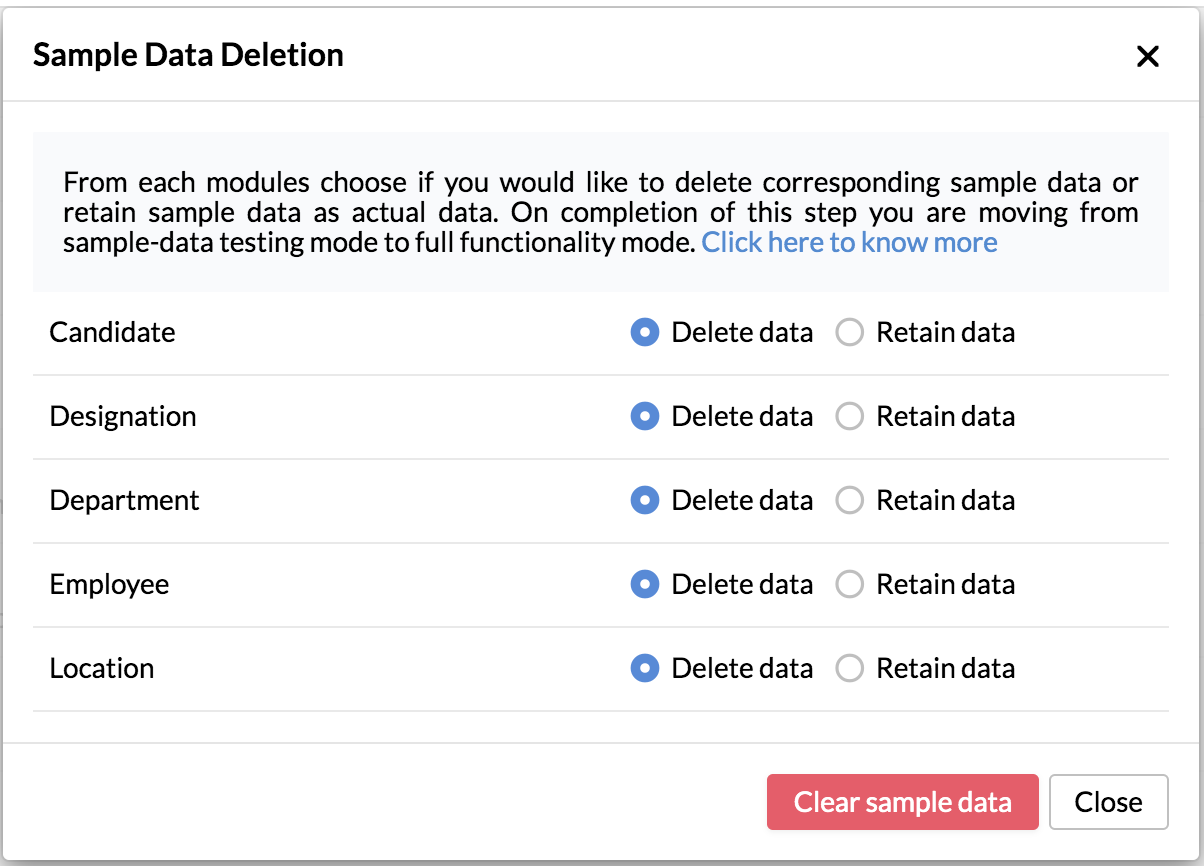Choose Retain data for Designation
The height and width of the screenshot is (866, 1204).
pyautogui.click(x=849, y=417)
